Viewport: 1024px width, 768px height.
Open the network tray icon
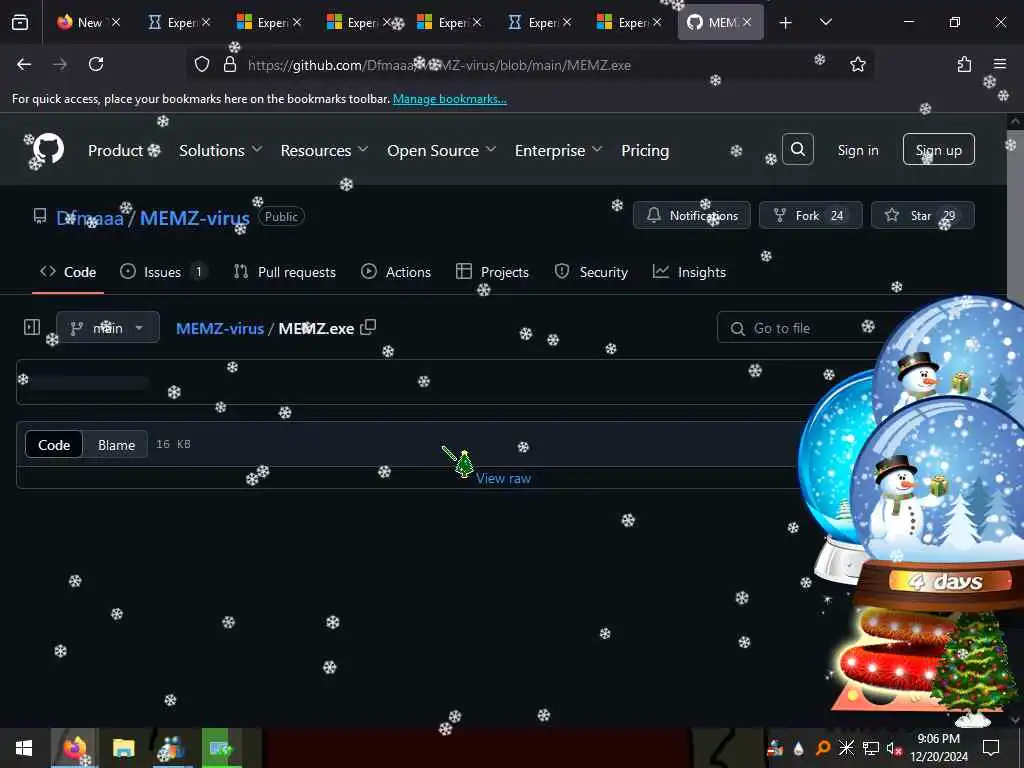871,748
